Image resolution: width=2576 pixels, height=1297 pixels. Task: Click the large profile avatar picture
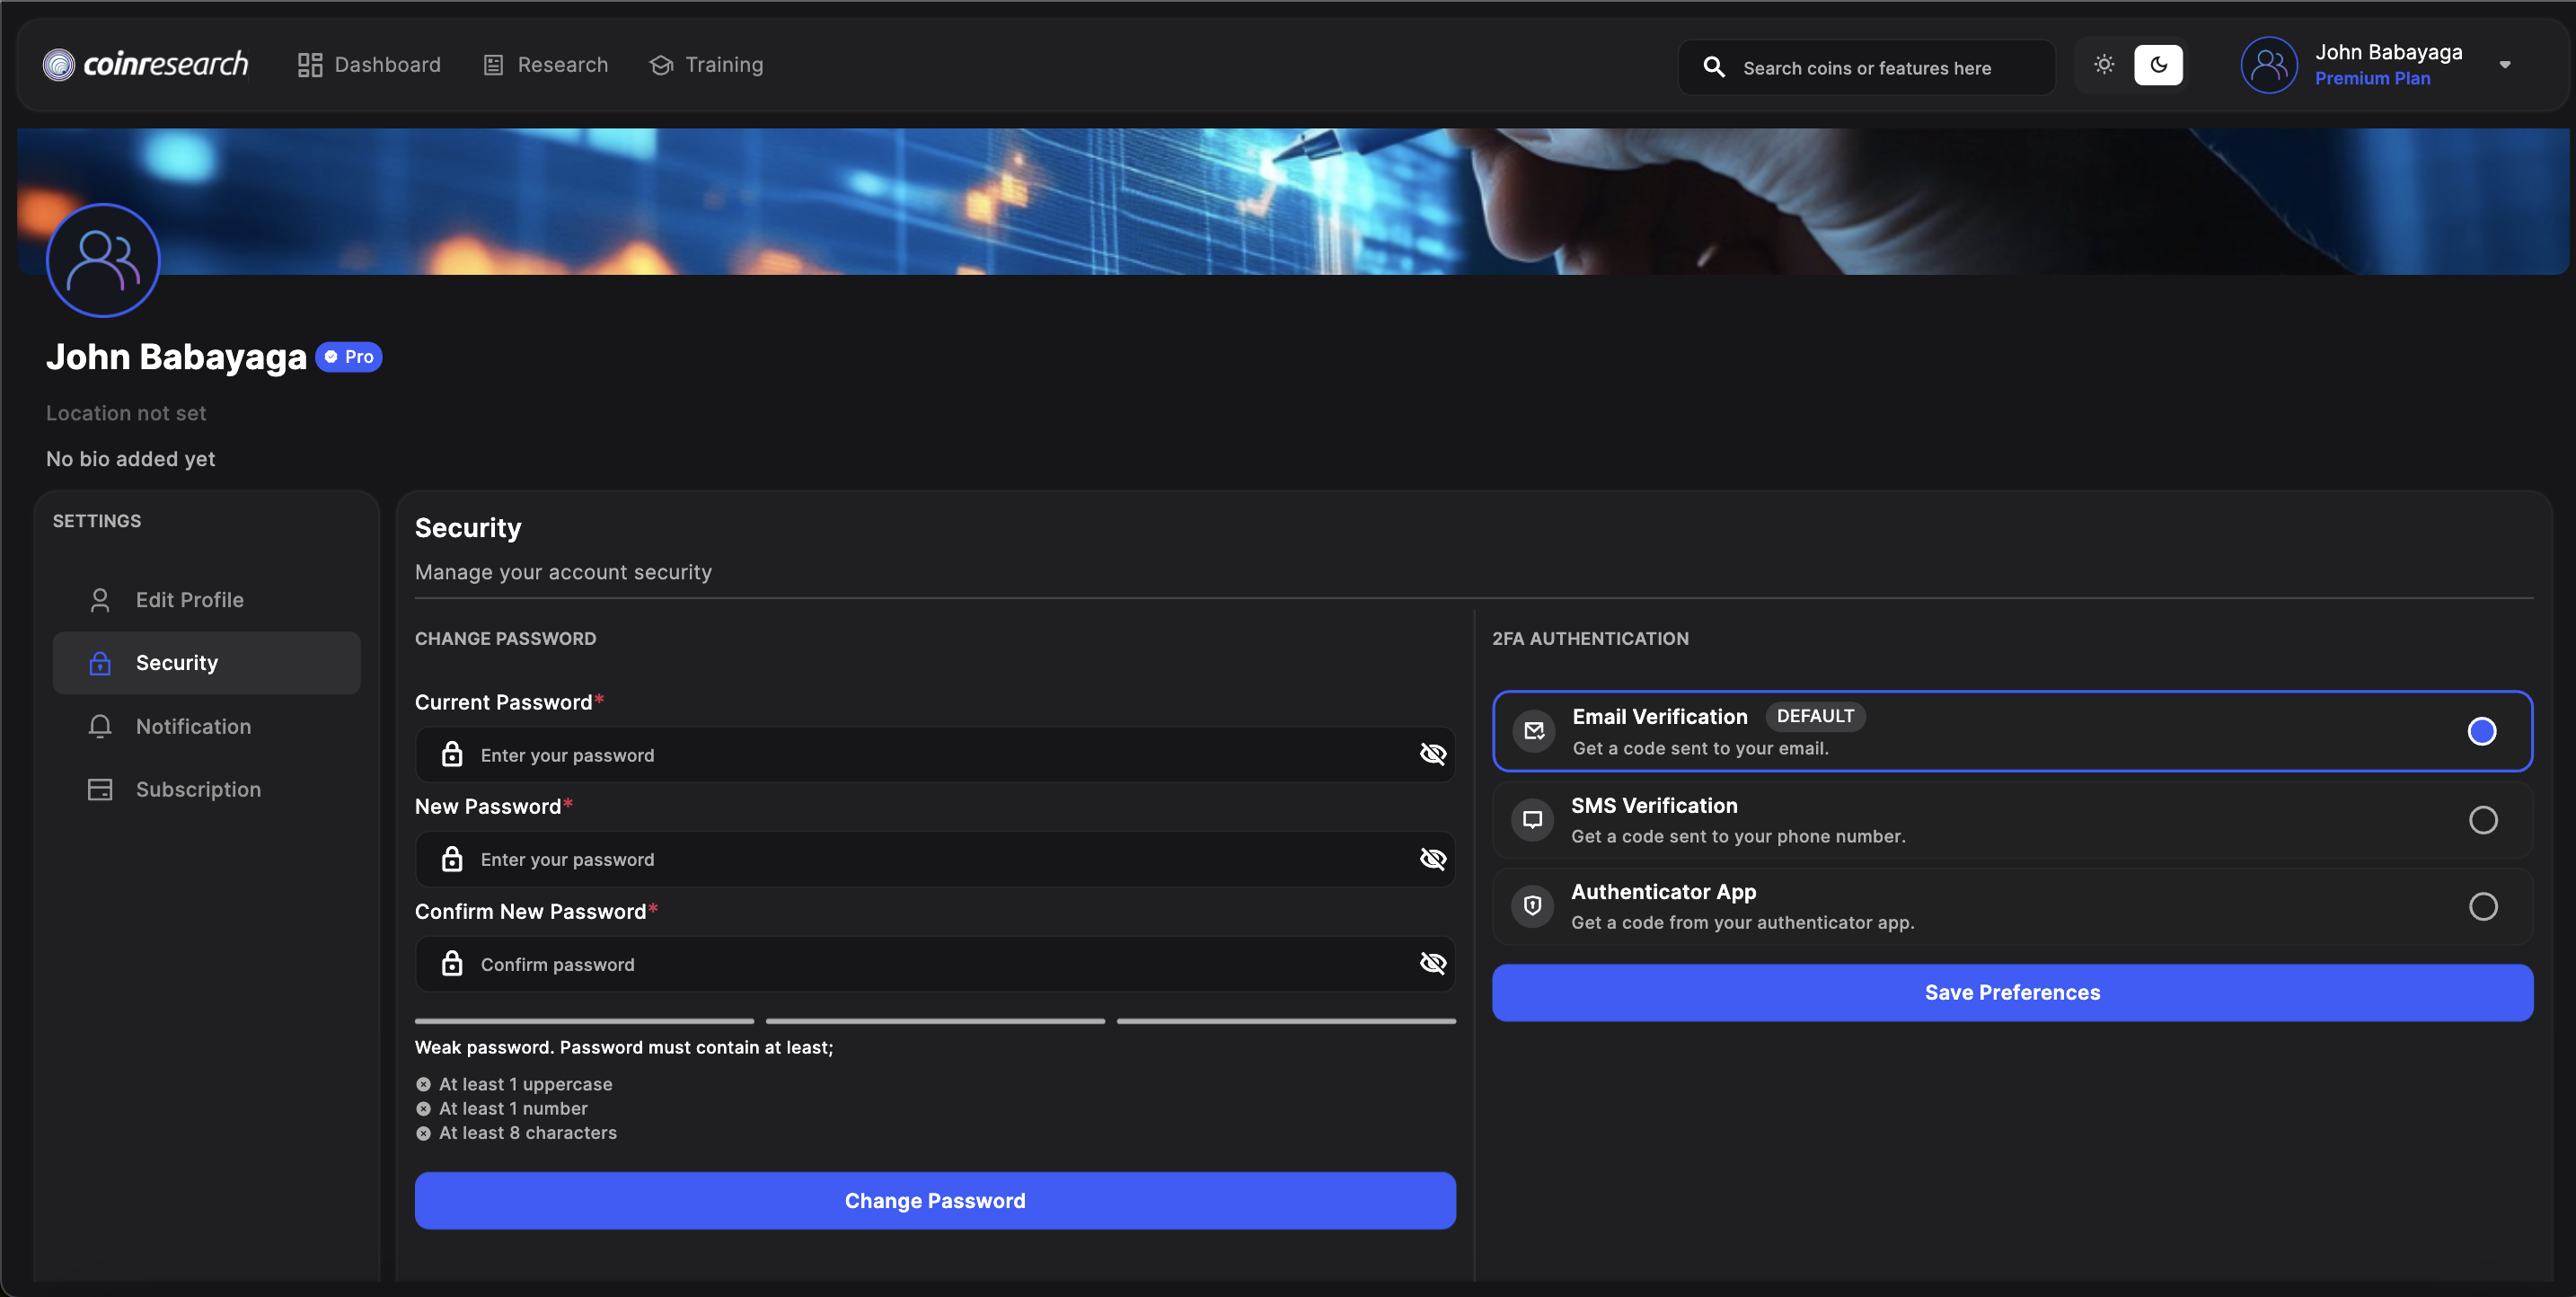tap(103, 260)
